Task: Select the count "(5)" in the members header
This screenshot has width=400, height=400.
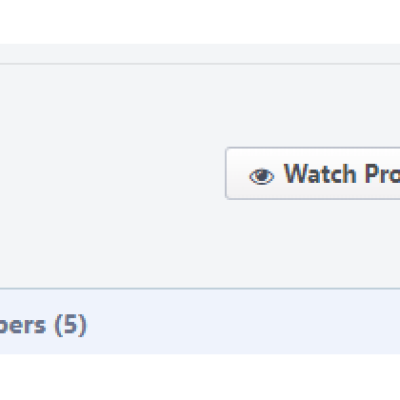Action: pos(70,325)
